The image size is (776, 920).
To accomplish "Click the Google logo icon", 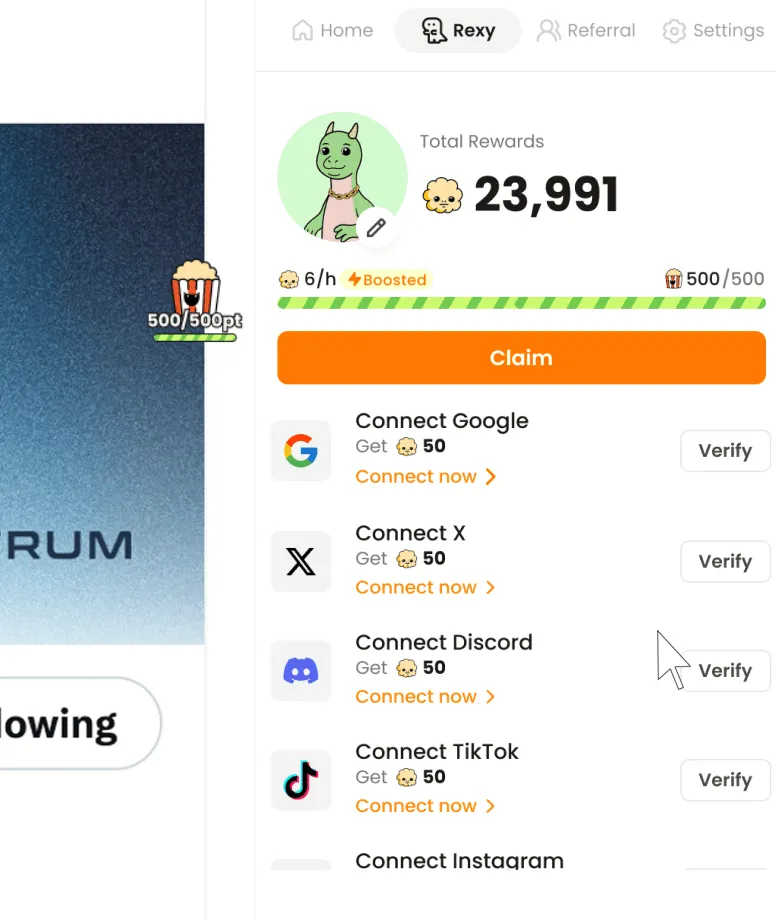I will [301, 451].
